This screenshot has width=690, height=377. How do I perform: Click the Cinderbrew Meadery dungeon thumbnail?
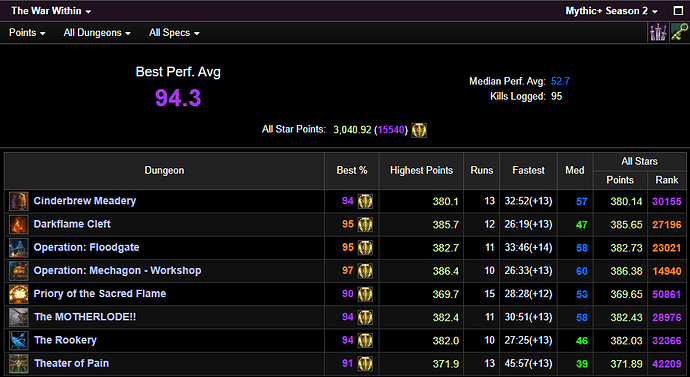[19, 201]
